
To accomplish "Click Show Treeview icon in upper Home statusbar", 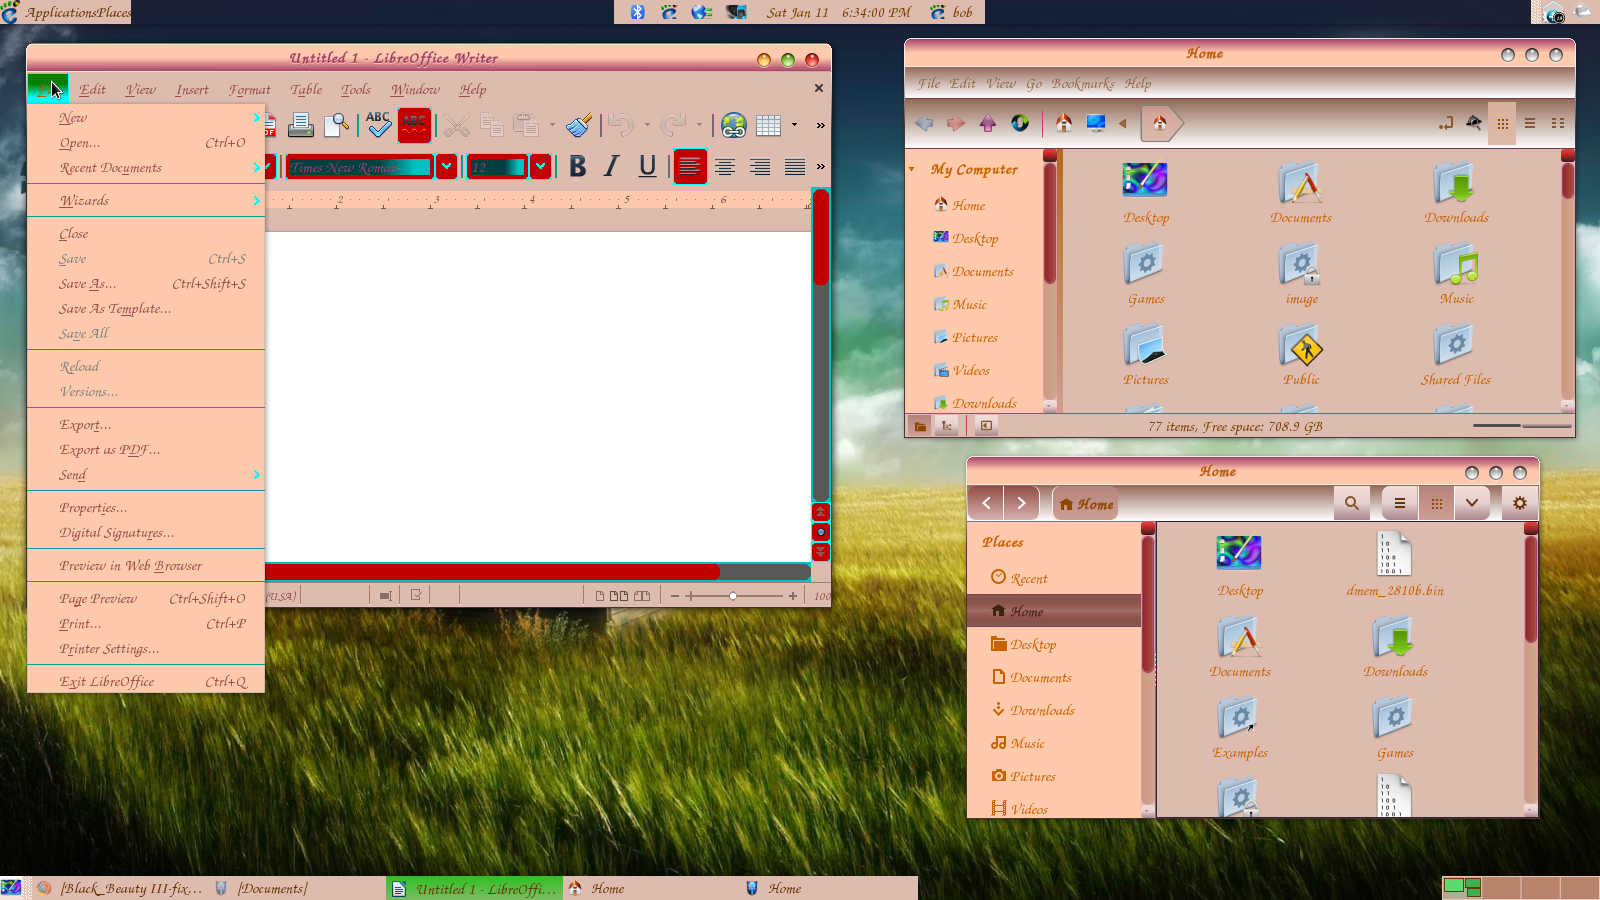I will point(946,426).
